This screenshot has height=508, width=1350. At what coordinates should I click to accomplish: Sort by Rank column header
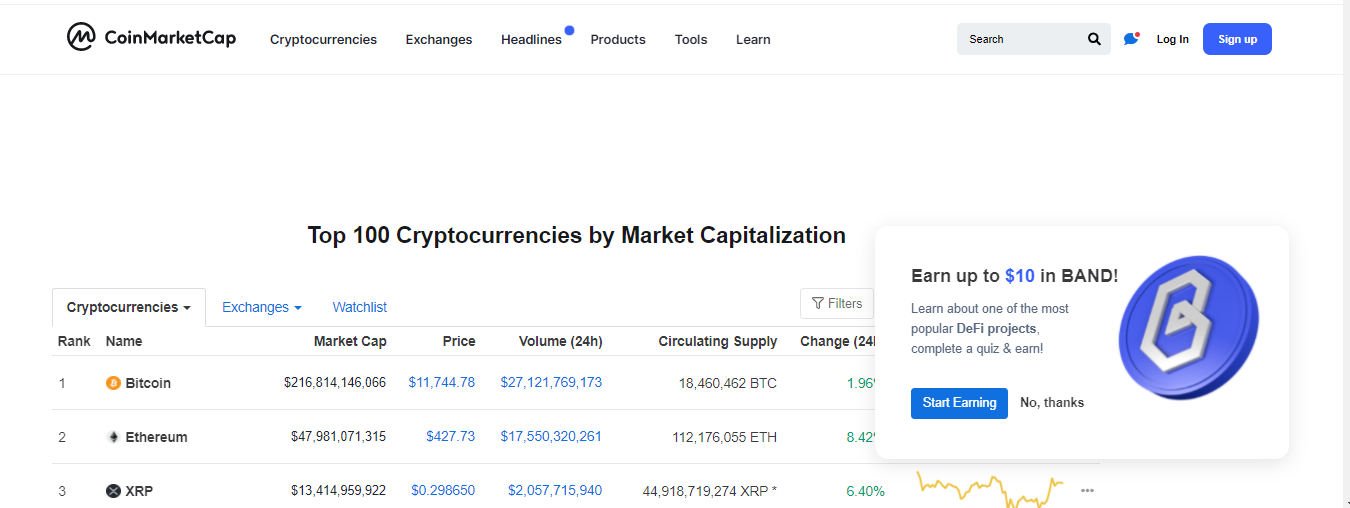click(74, 341)
